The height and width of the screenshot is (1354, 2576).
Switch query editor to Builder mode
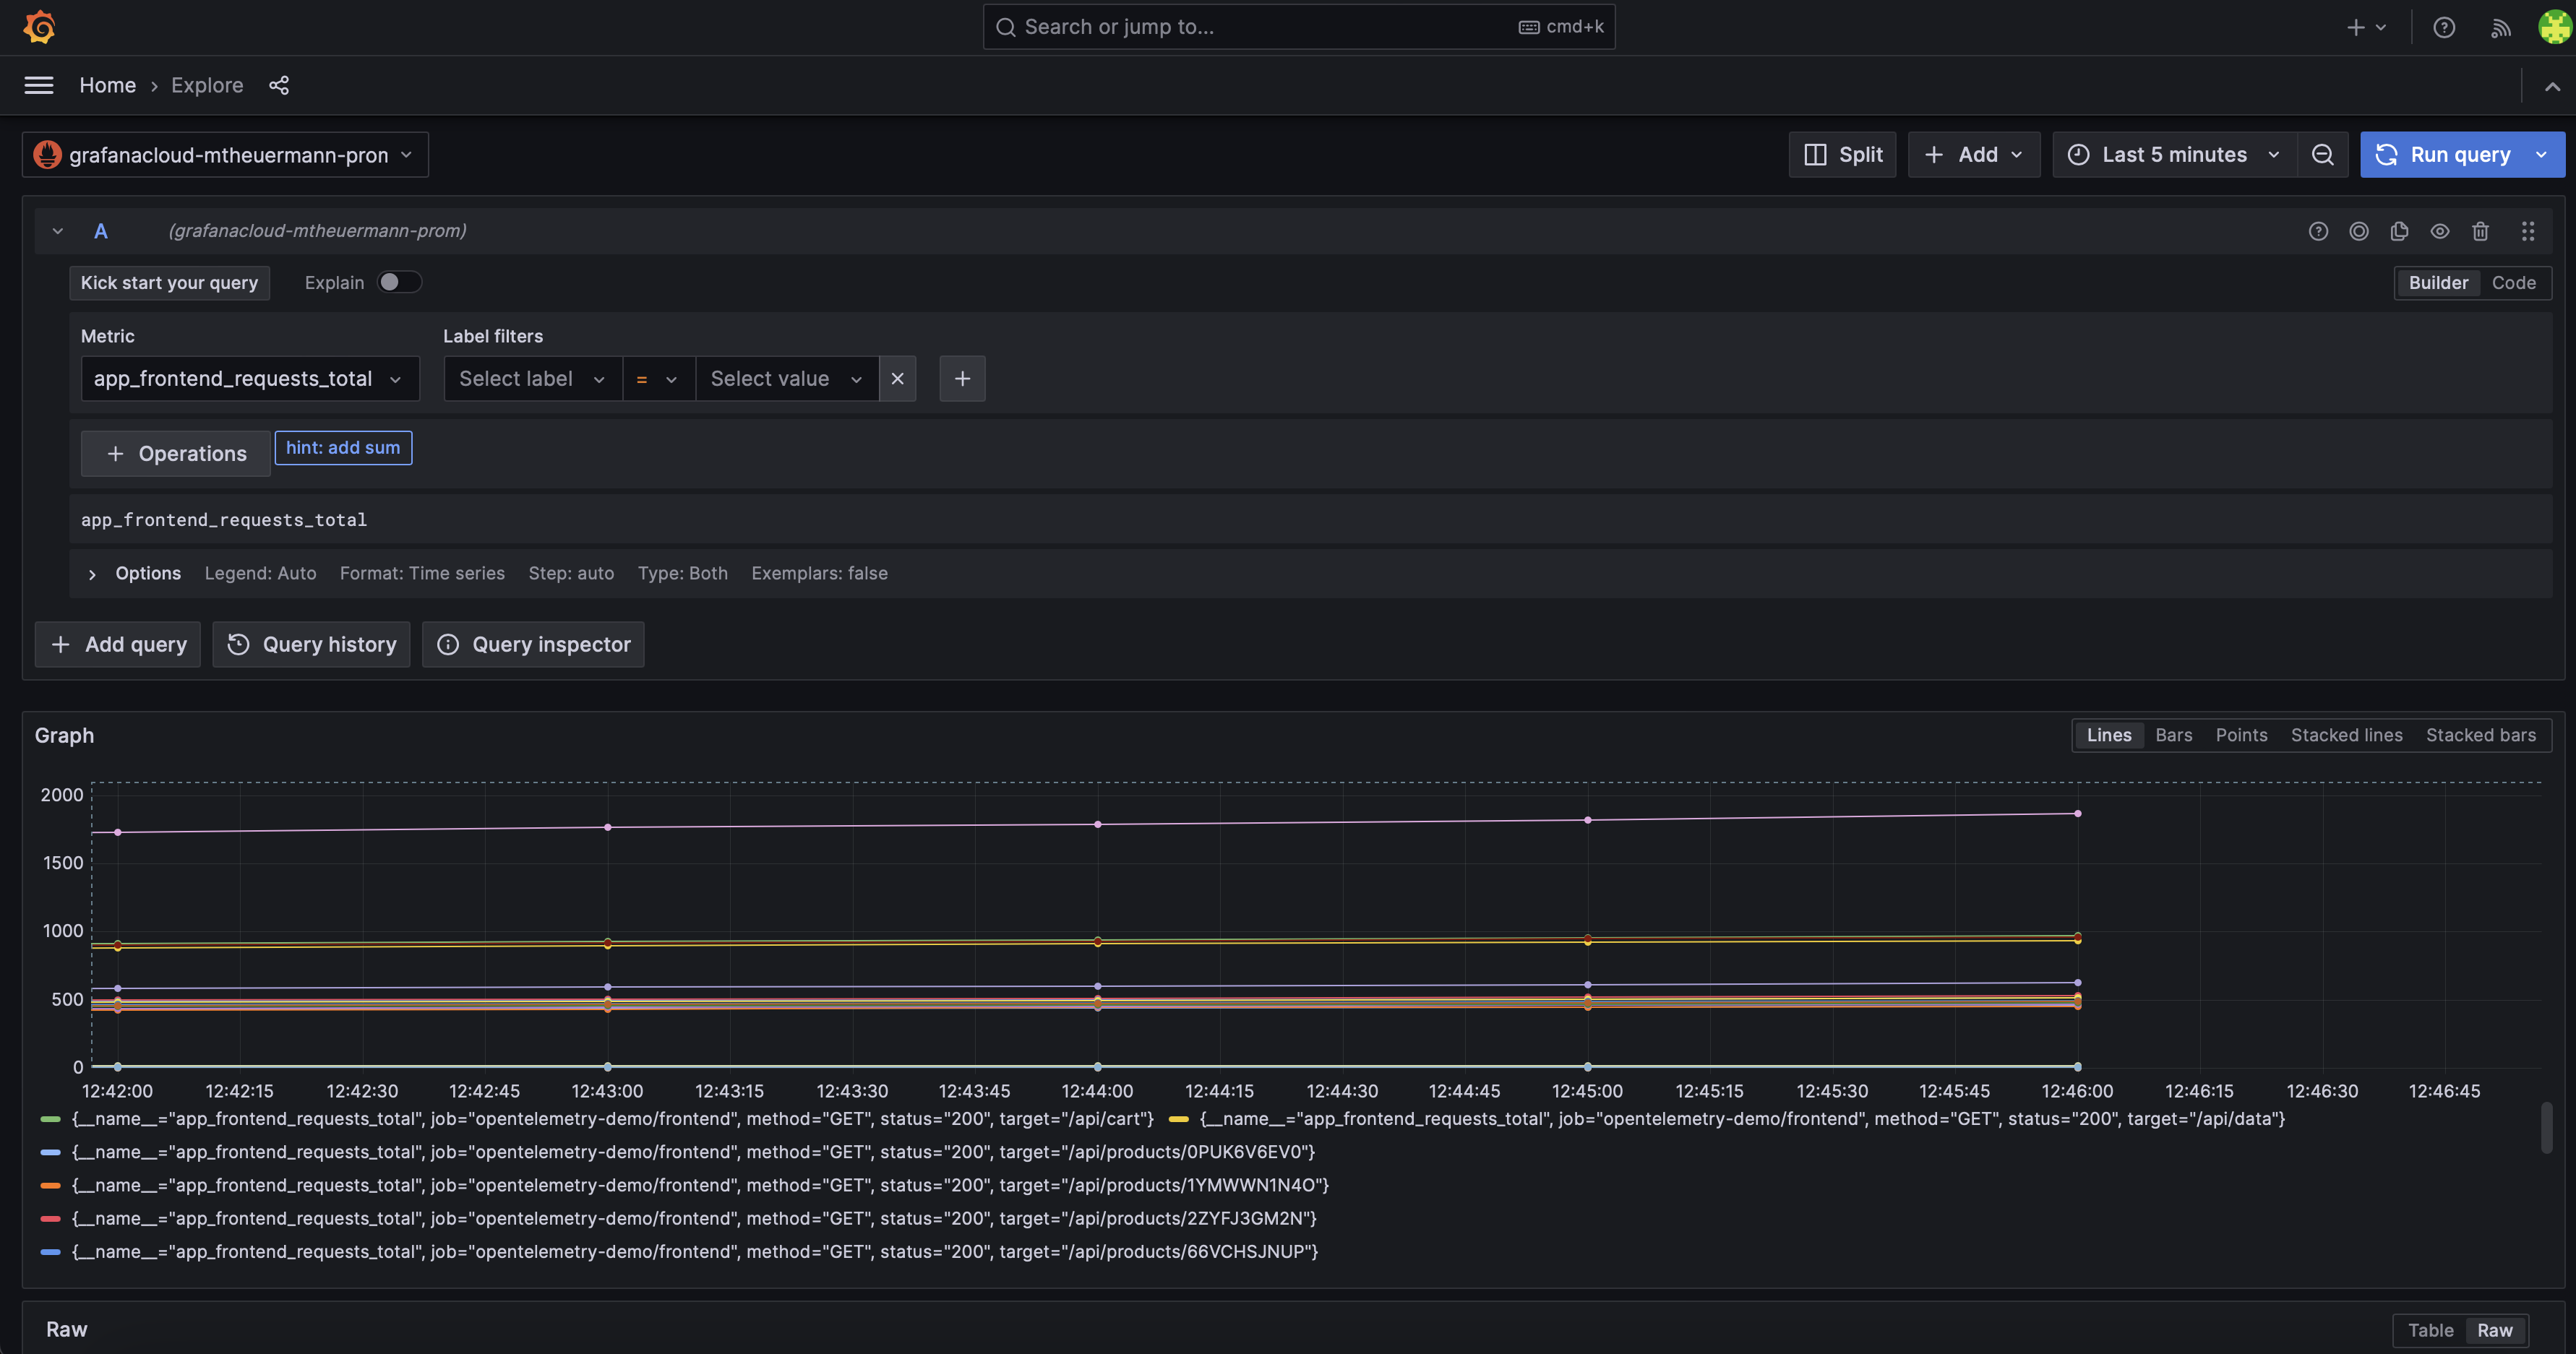pyautogui.click(x=2438, y=282)
